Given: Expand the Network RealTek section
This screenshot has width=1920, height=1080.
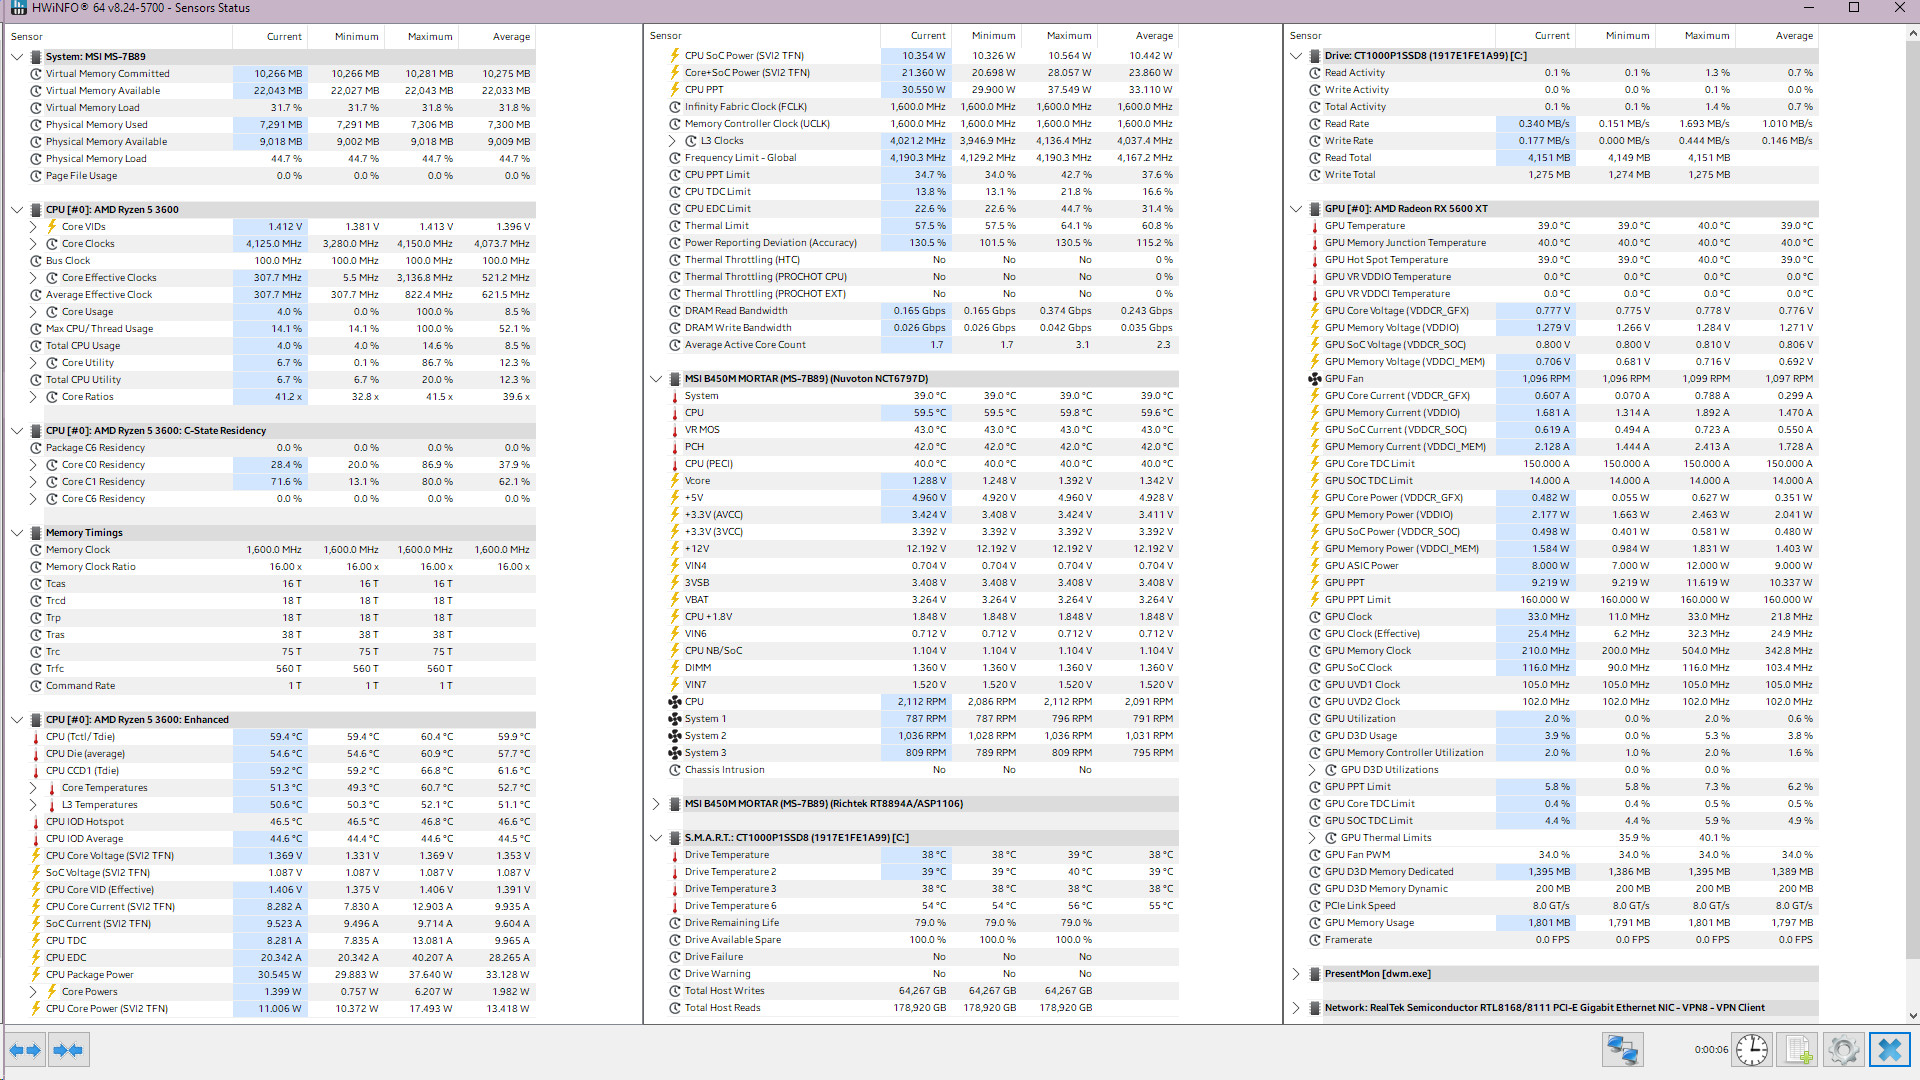Looking at the screenshot, I should (x=1296, y=1008).
